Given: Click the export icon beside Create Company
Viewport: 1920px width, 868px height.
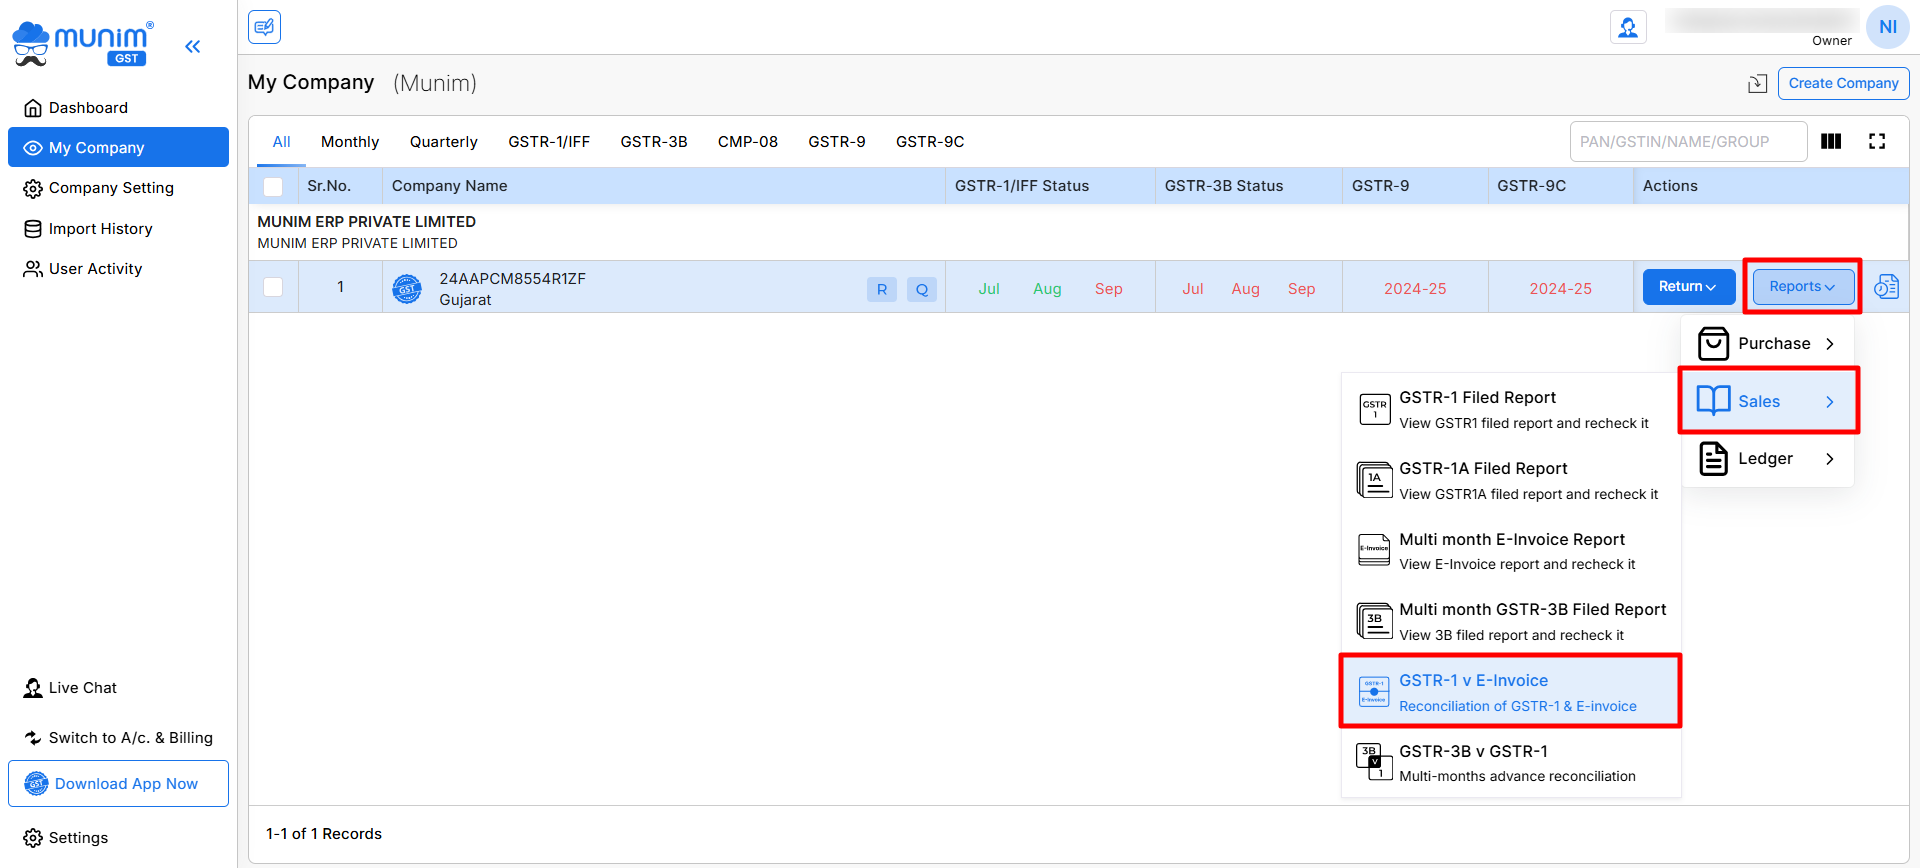Looking at the screenshot, I should click(x=1757, y=84).
